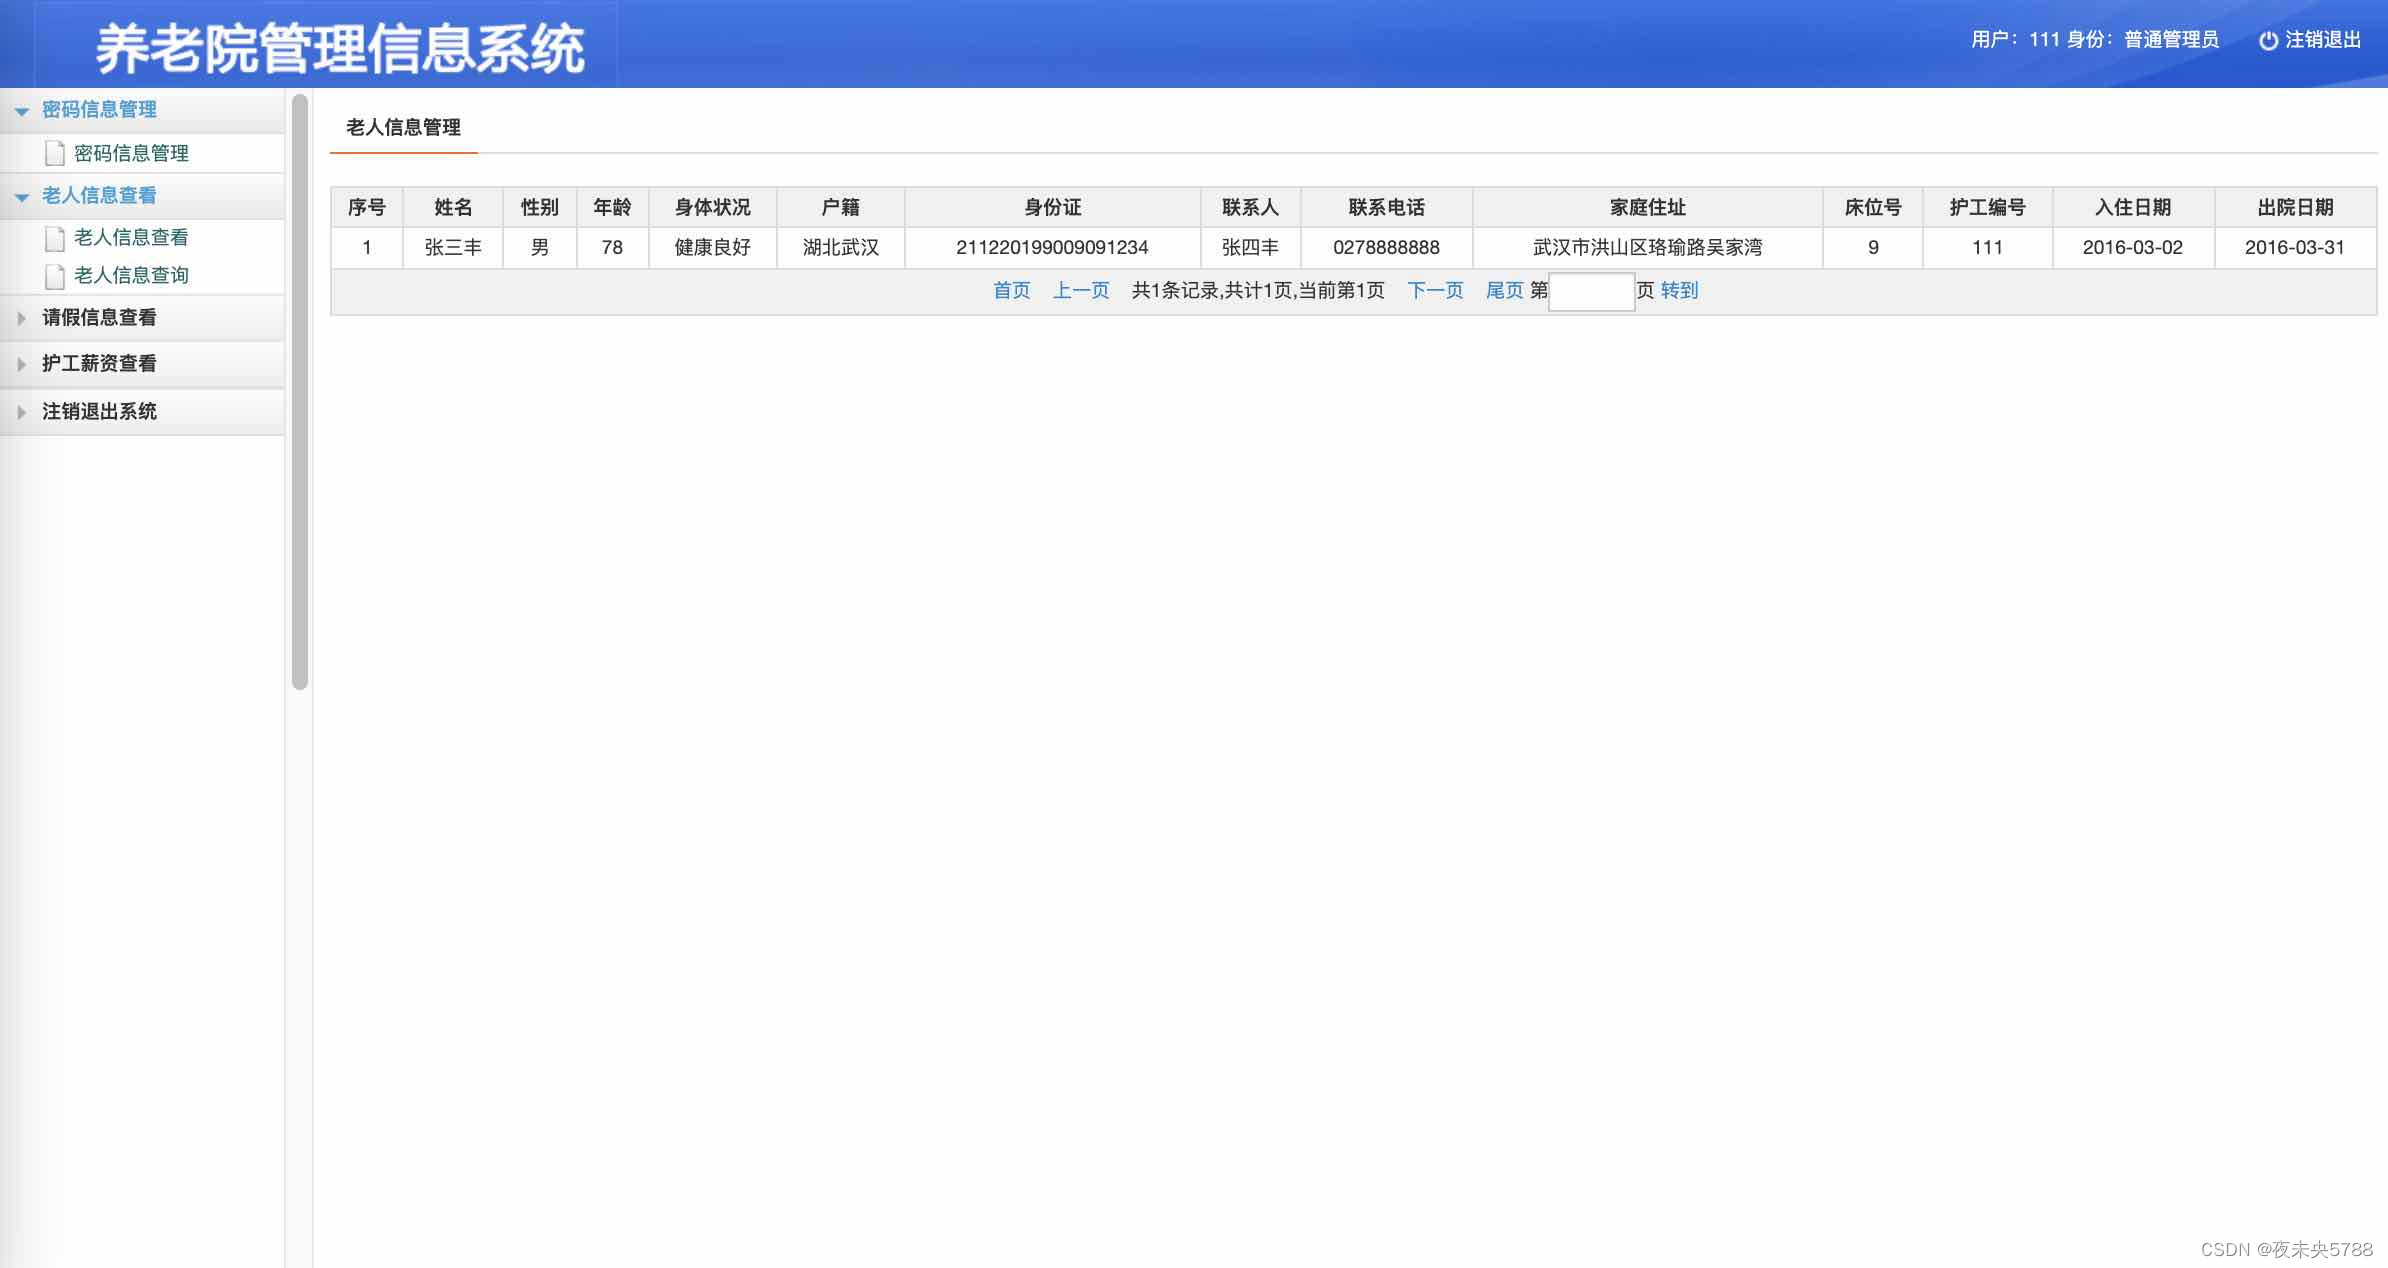Click the 出院日期 column header
Image resolution: width=2388 pixels, height=1268 pixels.
coord(2296,207)
